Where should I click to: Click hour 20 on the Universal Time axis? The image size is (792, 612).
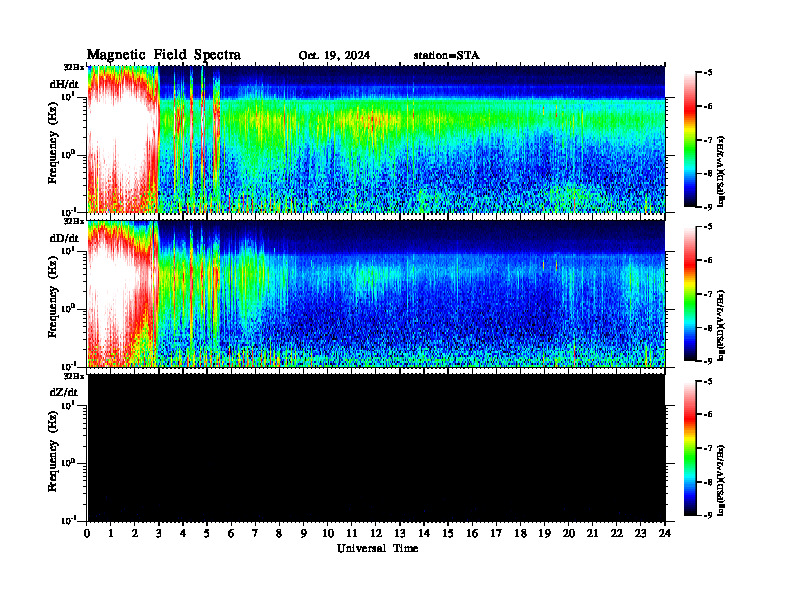click(x=569, y=533)
